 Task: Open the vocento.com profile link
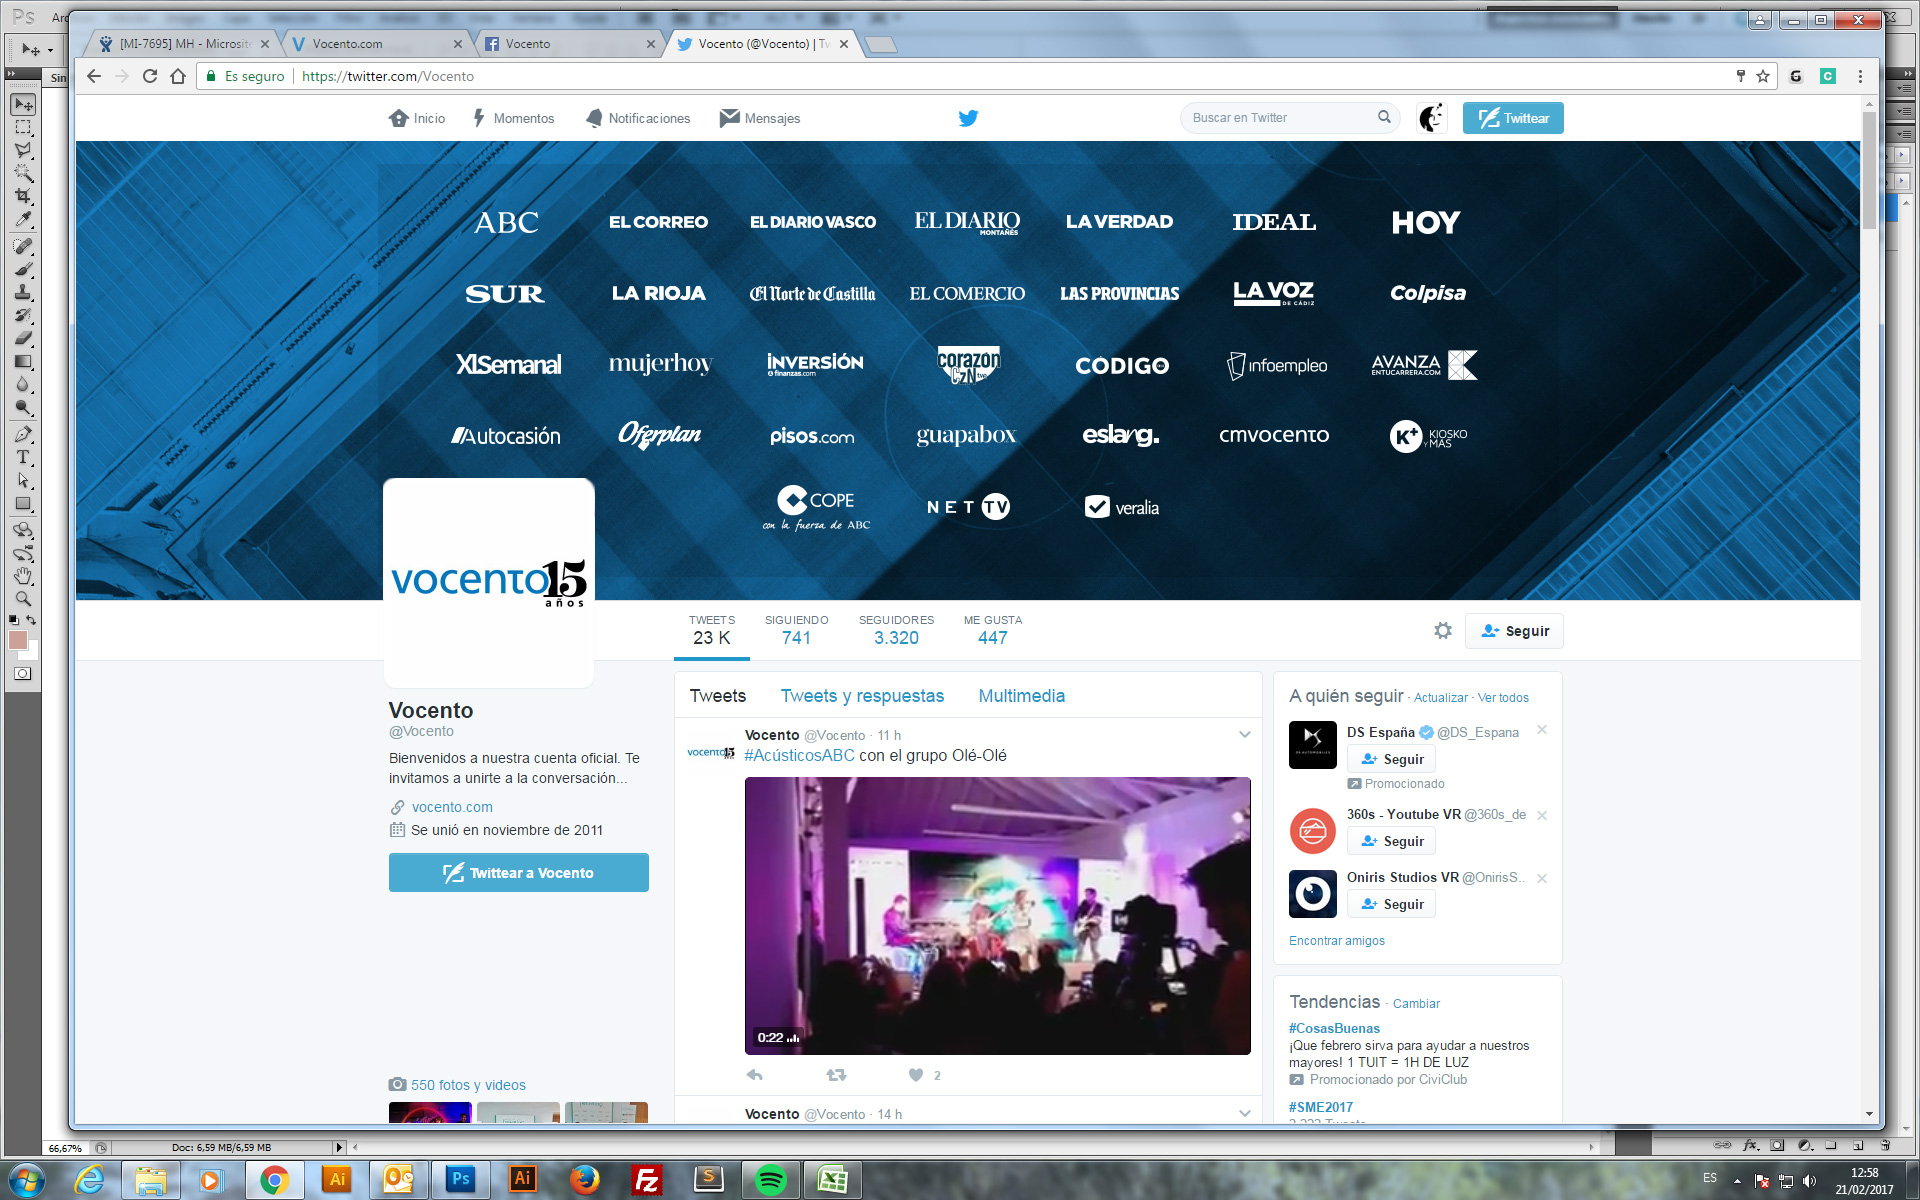click(x=452, y=807)
